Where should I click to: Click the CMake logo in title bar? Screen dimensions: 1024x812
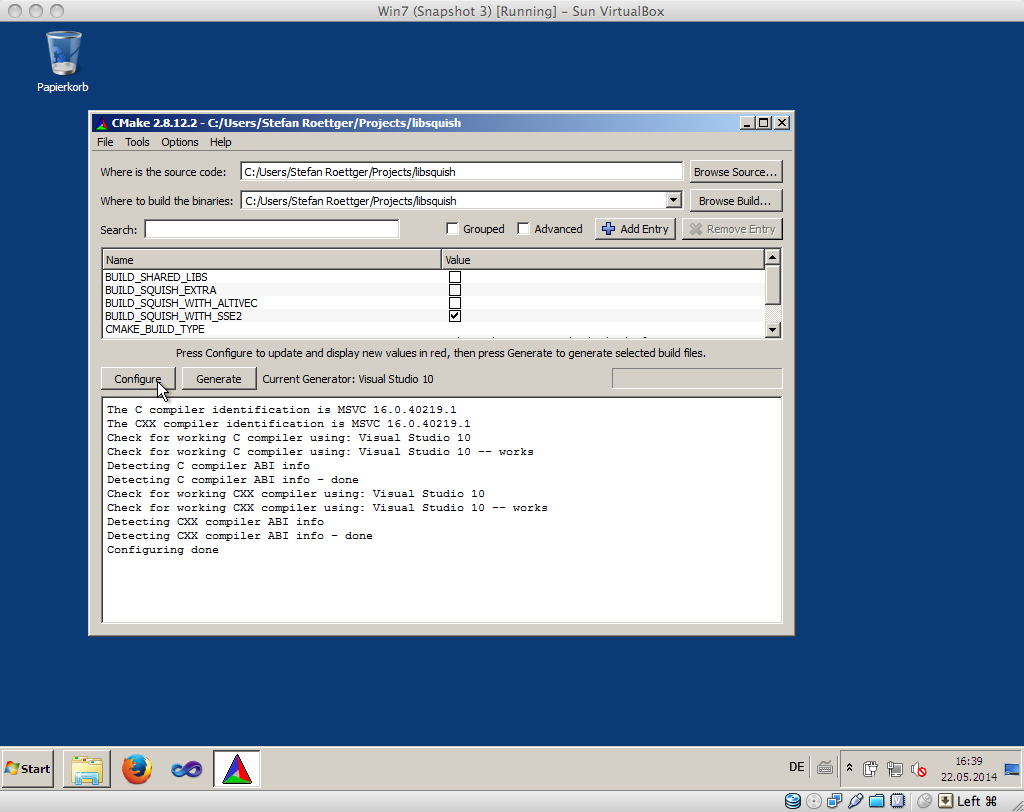(101, 123)
